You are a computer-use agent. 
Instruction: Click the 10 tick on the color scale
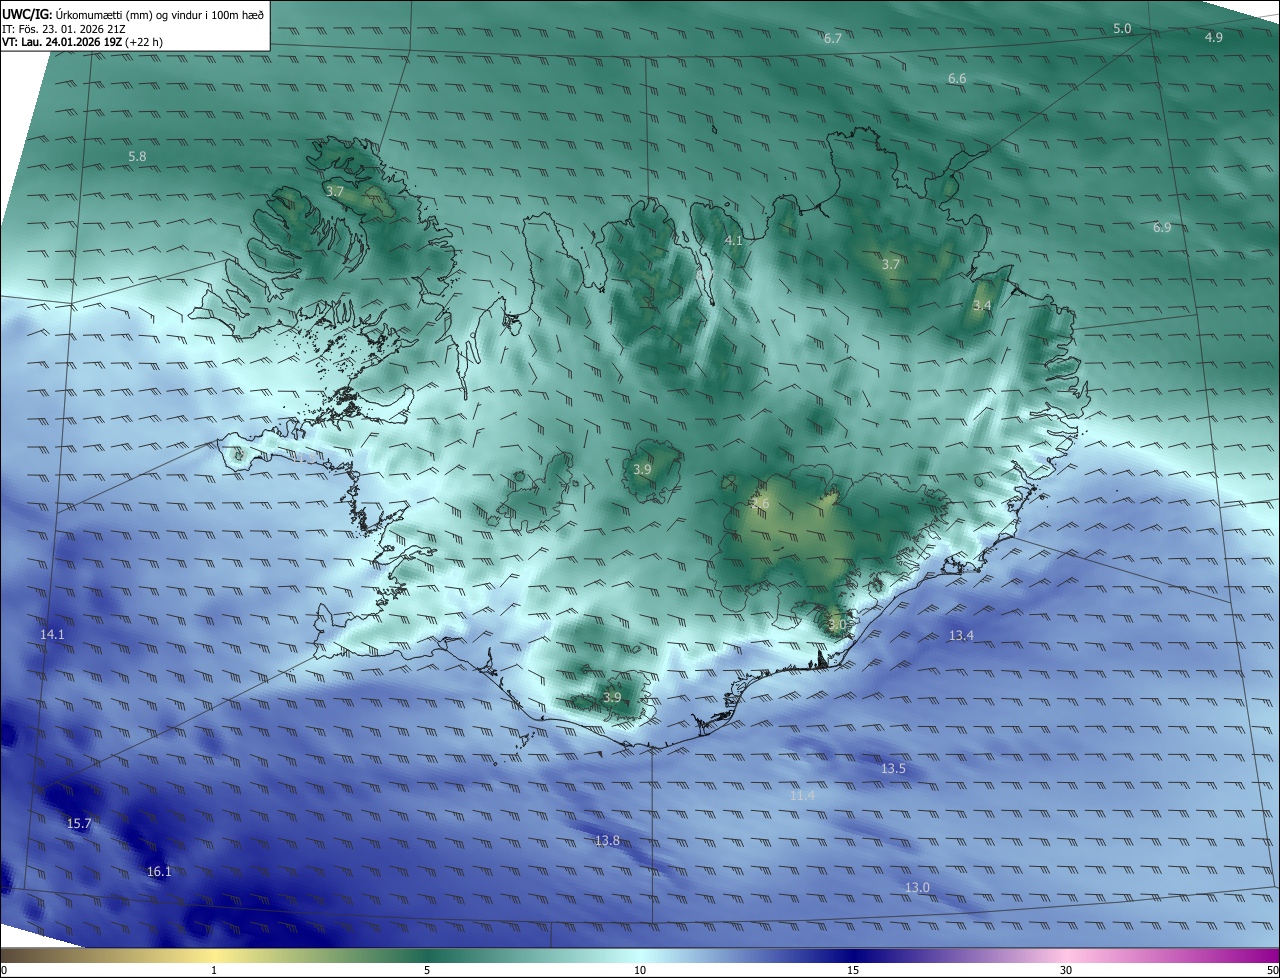(x=640, y=970)
